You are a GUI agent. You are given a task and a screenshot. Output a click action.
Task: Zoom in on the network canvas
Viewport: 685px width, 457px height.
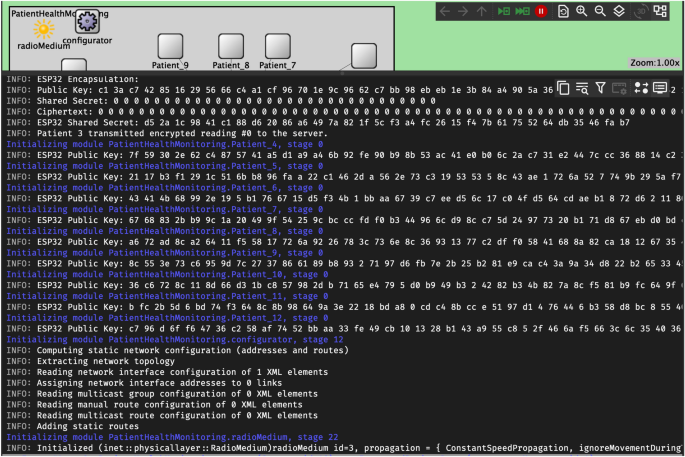pyautogui.click(x=581, y=11)
